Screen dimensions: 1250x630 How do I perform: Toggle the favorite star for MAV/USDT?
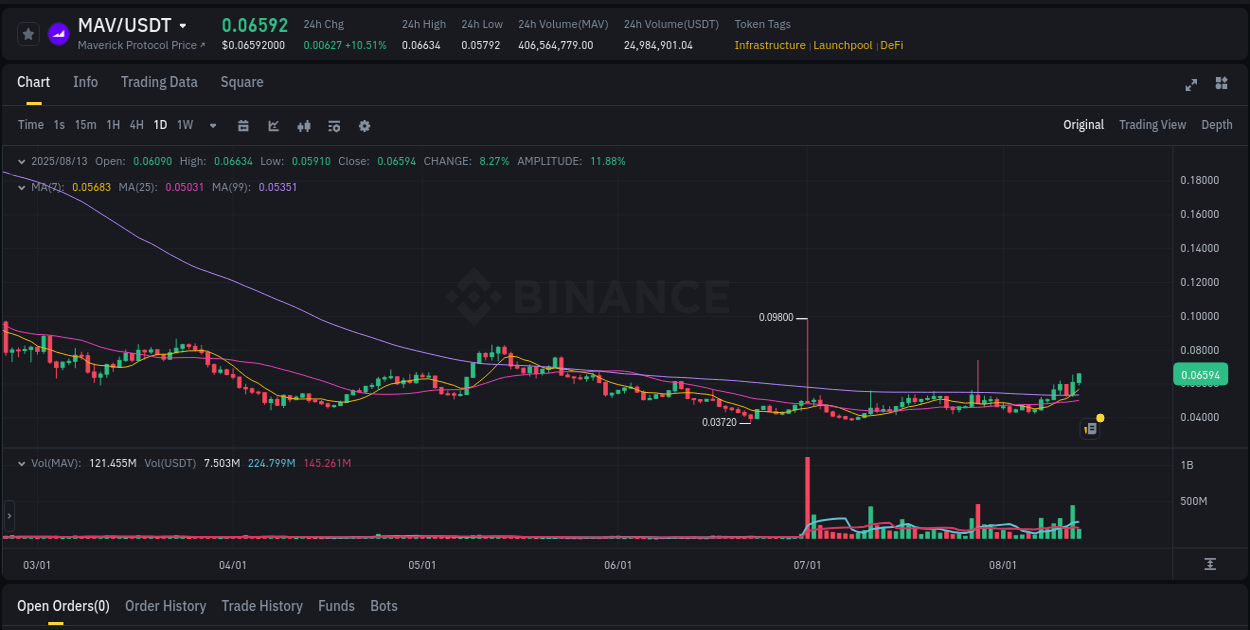coord(28,33)
